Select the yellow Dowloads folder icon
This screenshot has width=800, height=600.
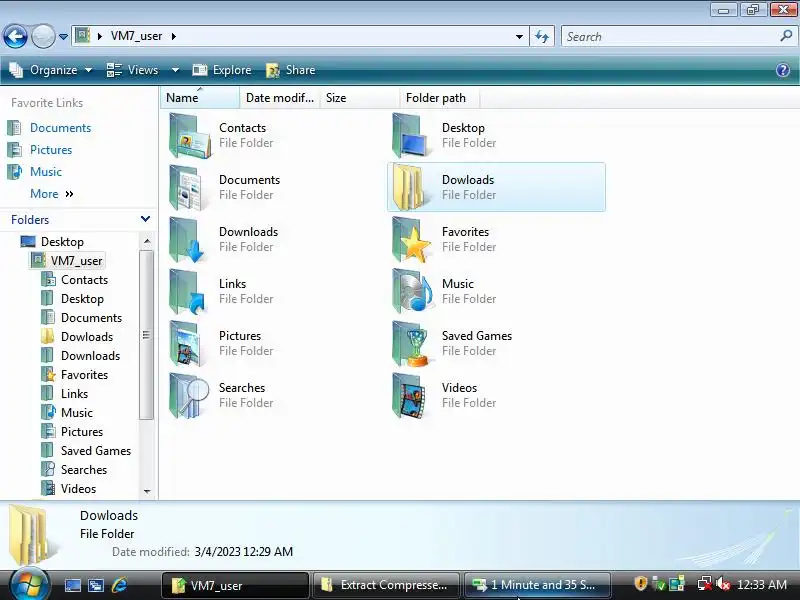tap(408, 188)
